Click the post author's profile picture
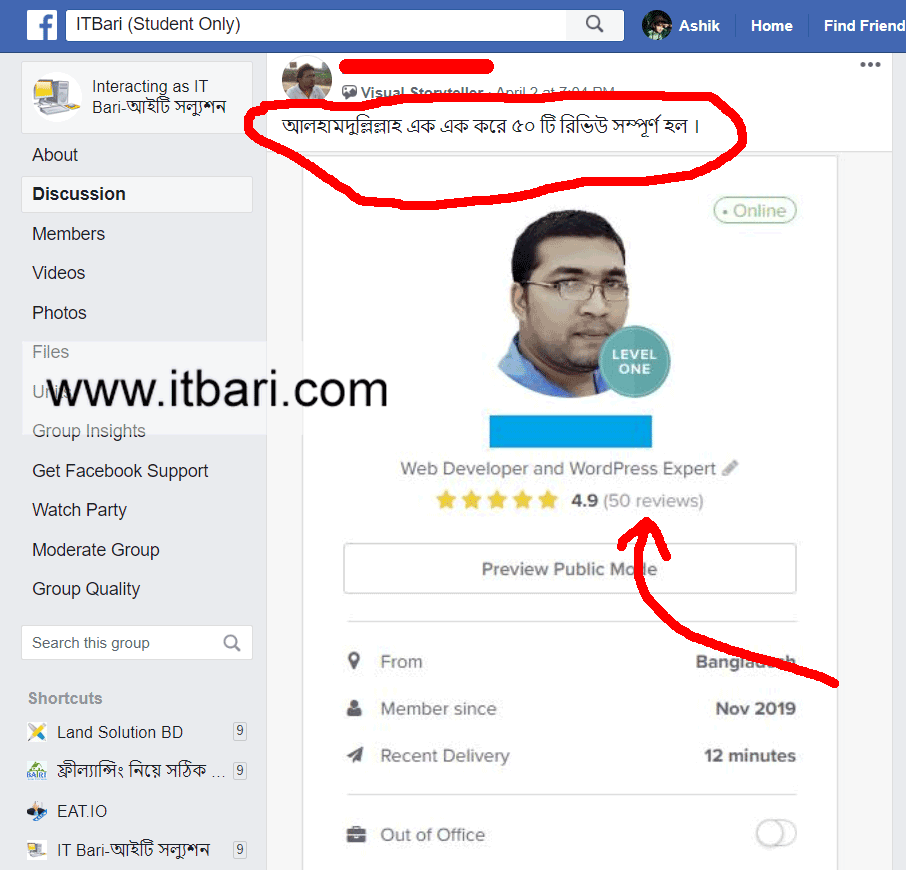Screen dimensions: 906x870 click(307, 80)
